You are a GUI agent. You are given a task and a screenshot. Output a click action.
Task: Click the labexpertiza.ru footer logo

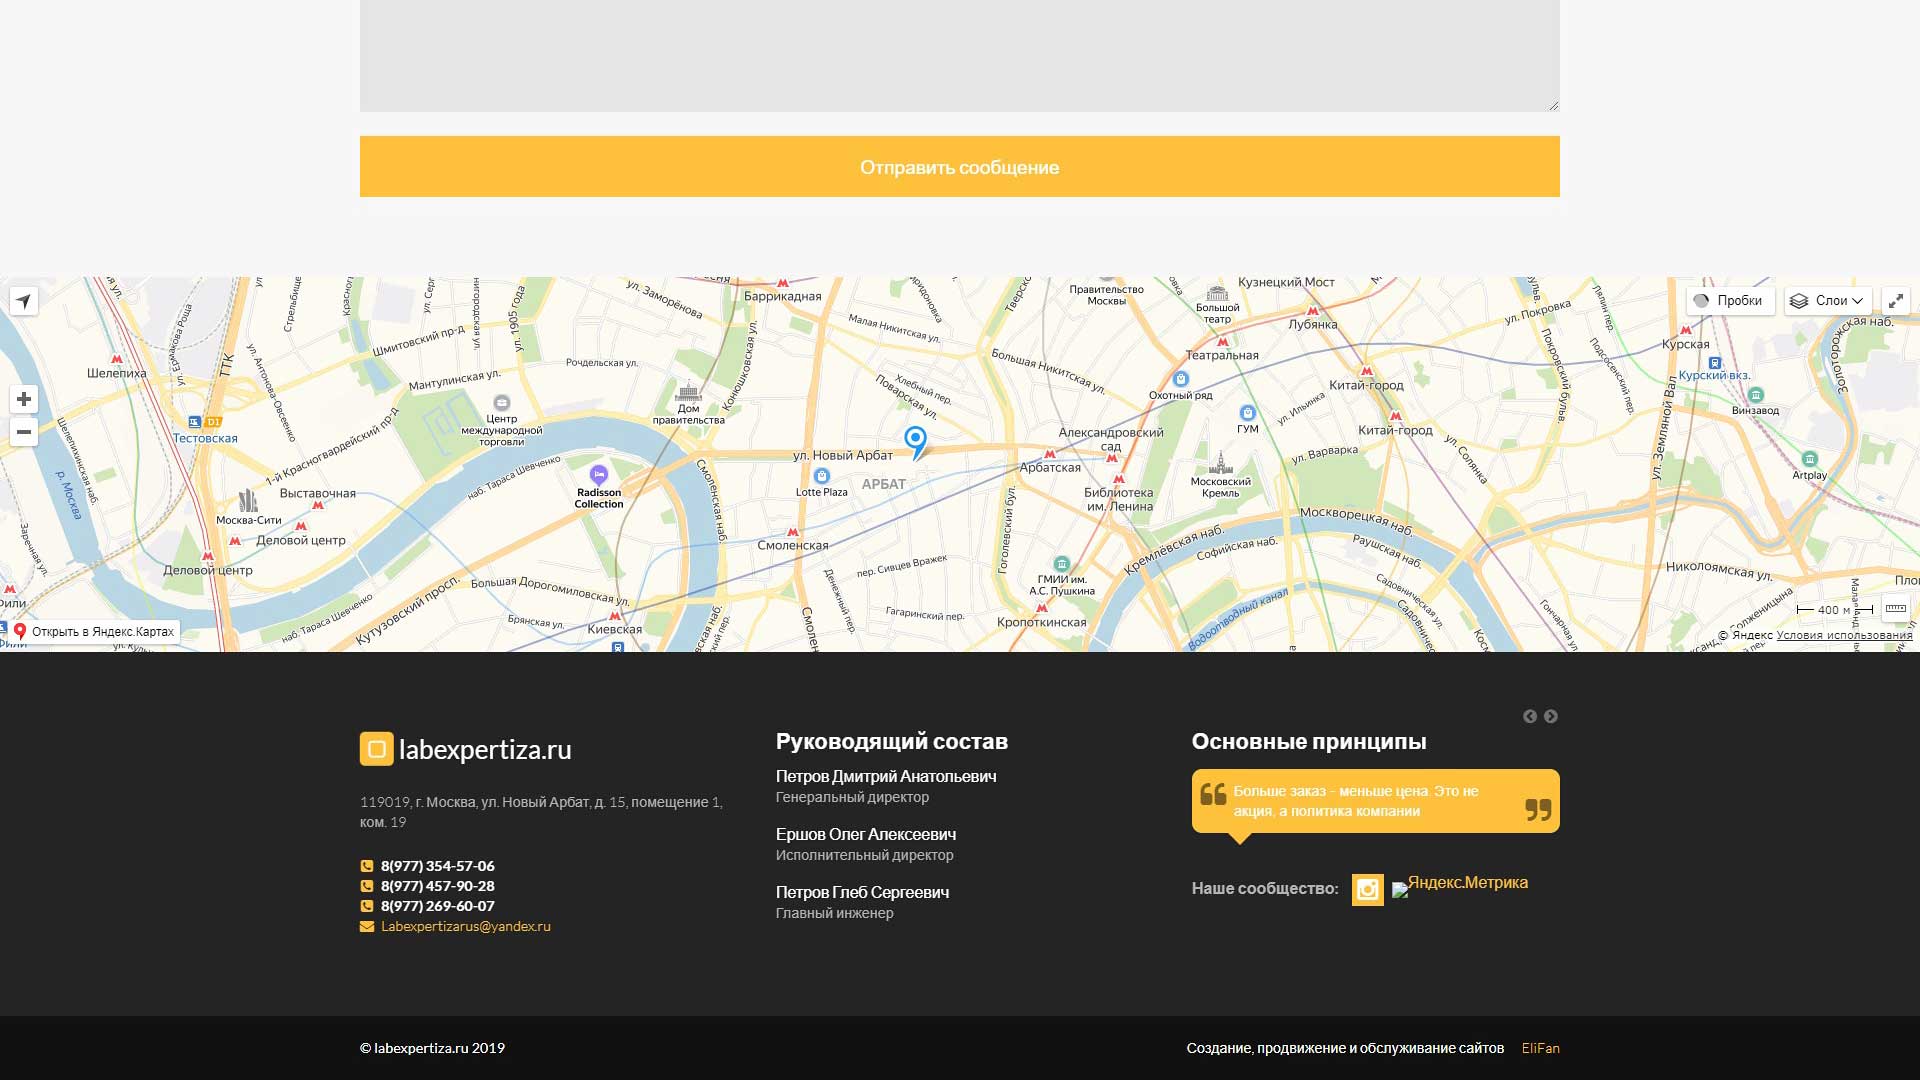(x=466, y=749)
